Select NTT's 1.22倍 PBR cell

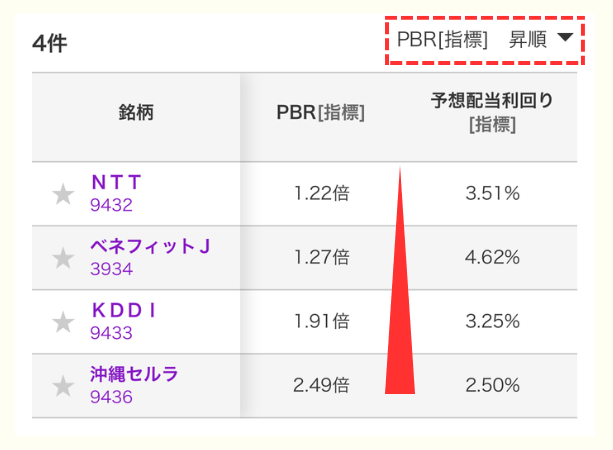pyautogui.click(x=321, y=194)
